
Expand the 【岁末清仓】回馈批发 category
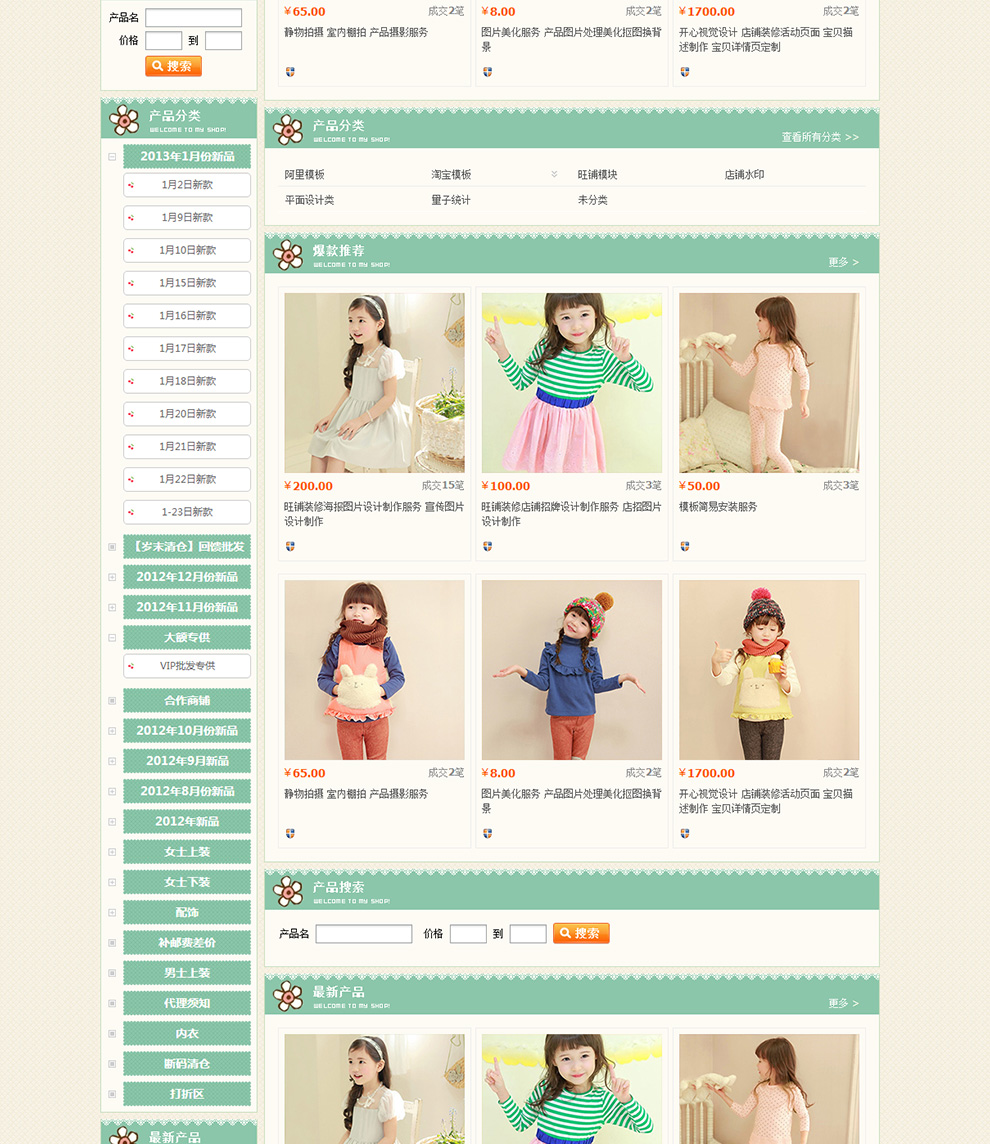coord(112,547)
